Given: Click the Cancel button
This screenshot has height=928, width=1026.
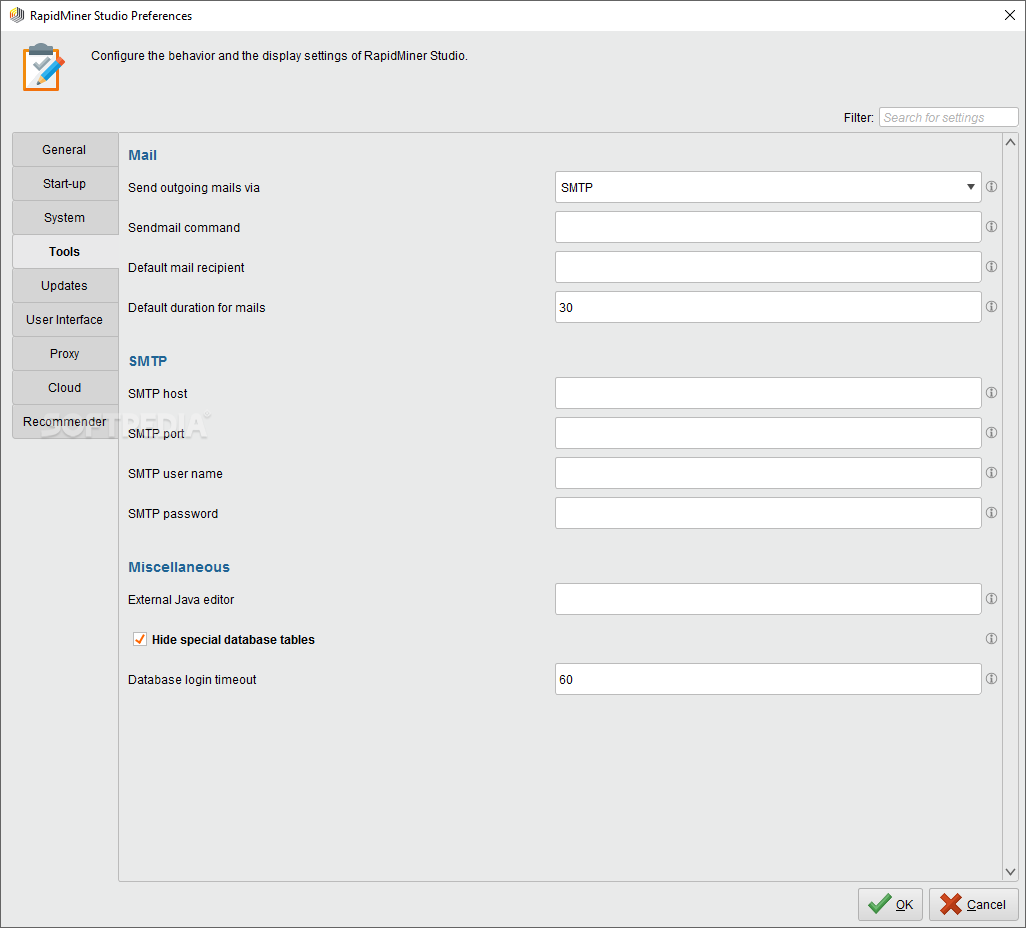Looking at the screenshot, I should 973,904.
